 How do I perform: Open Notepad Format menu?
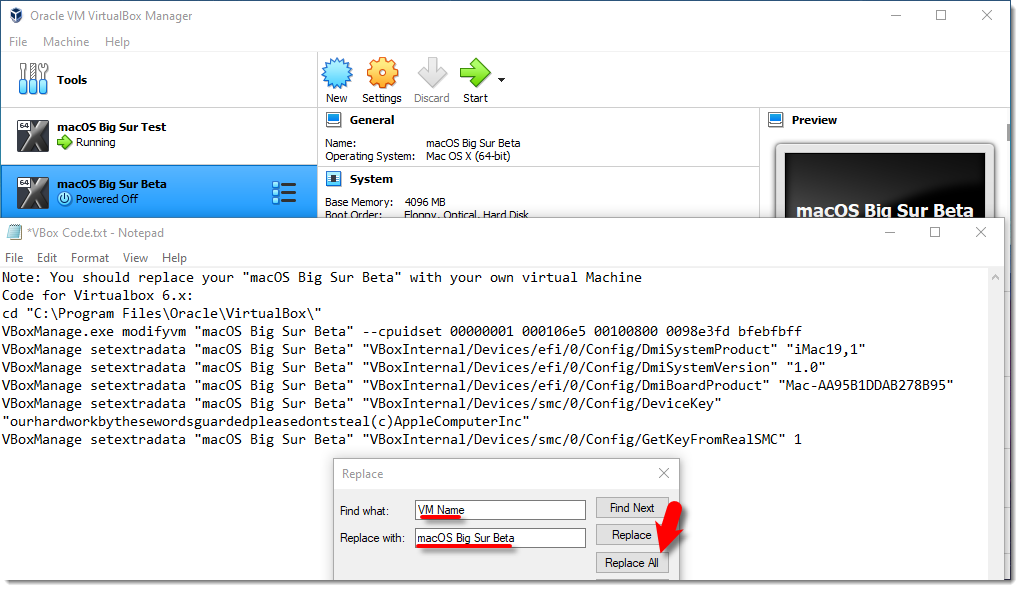tap(90, 258)
